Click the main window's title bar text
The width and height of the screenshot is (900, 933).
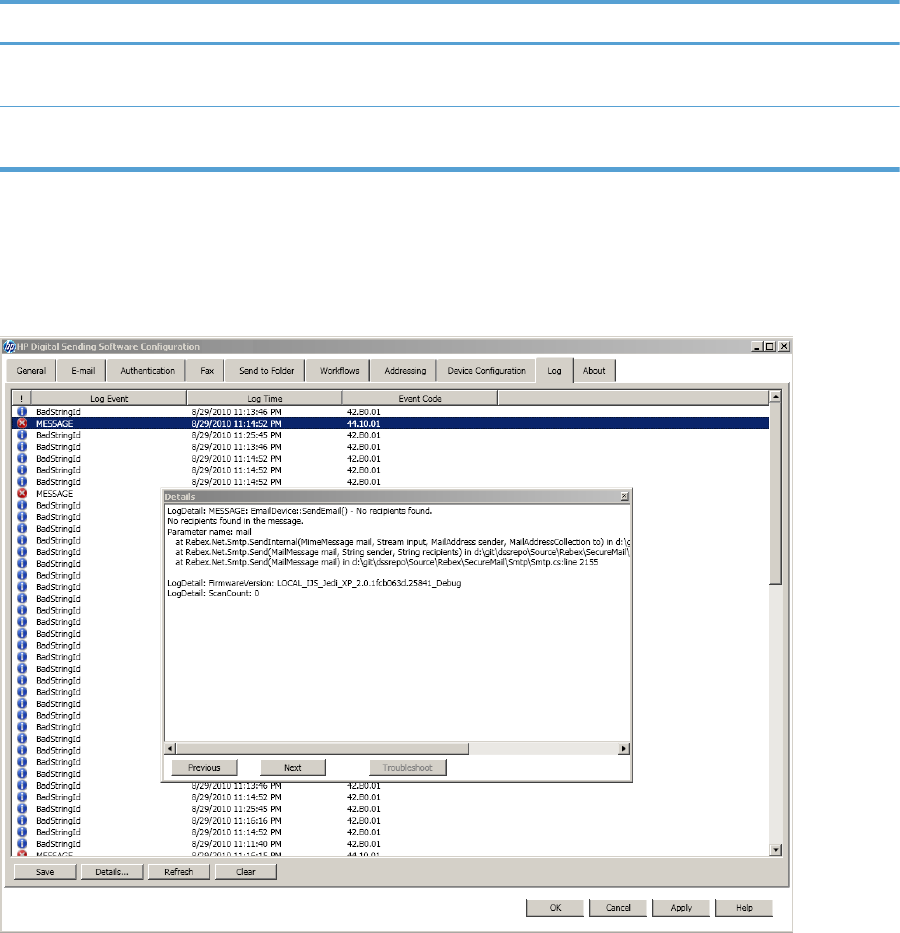tap(108, 346)
